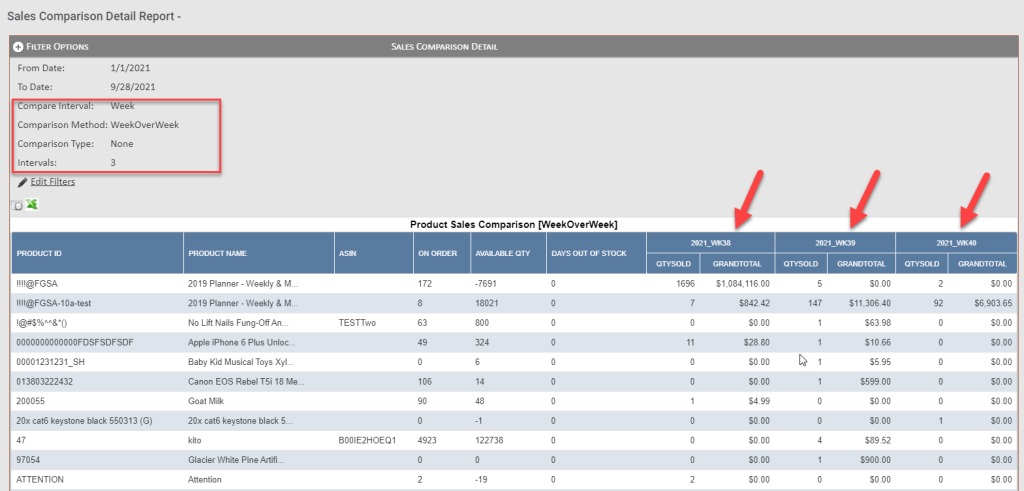The width and height of the screenshot is (1024, 491).
Task: Click Grandtotal header under 2021_WK38
Action: tap(737, 264)
